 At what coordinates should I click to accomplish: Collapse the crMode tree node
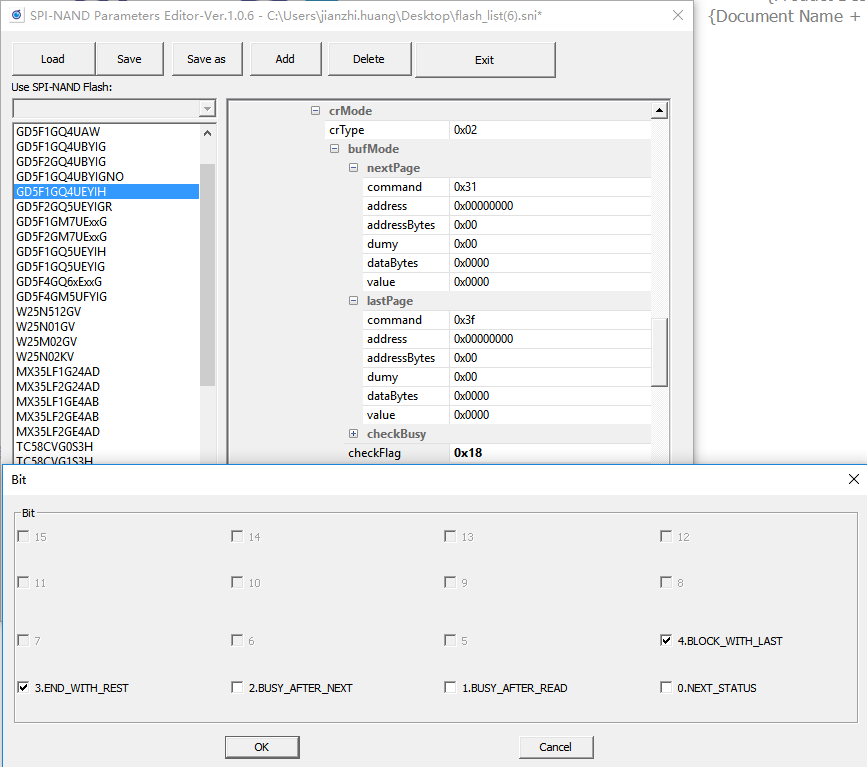[x=316, y=111]
